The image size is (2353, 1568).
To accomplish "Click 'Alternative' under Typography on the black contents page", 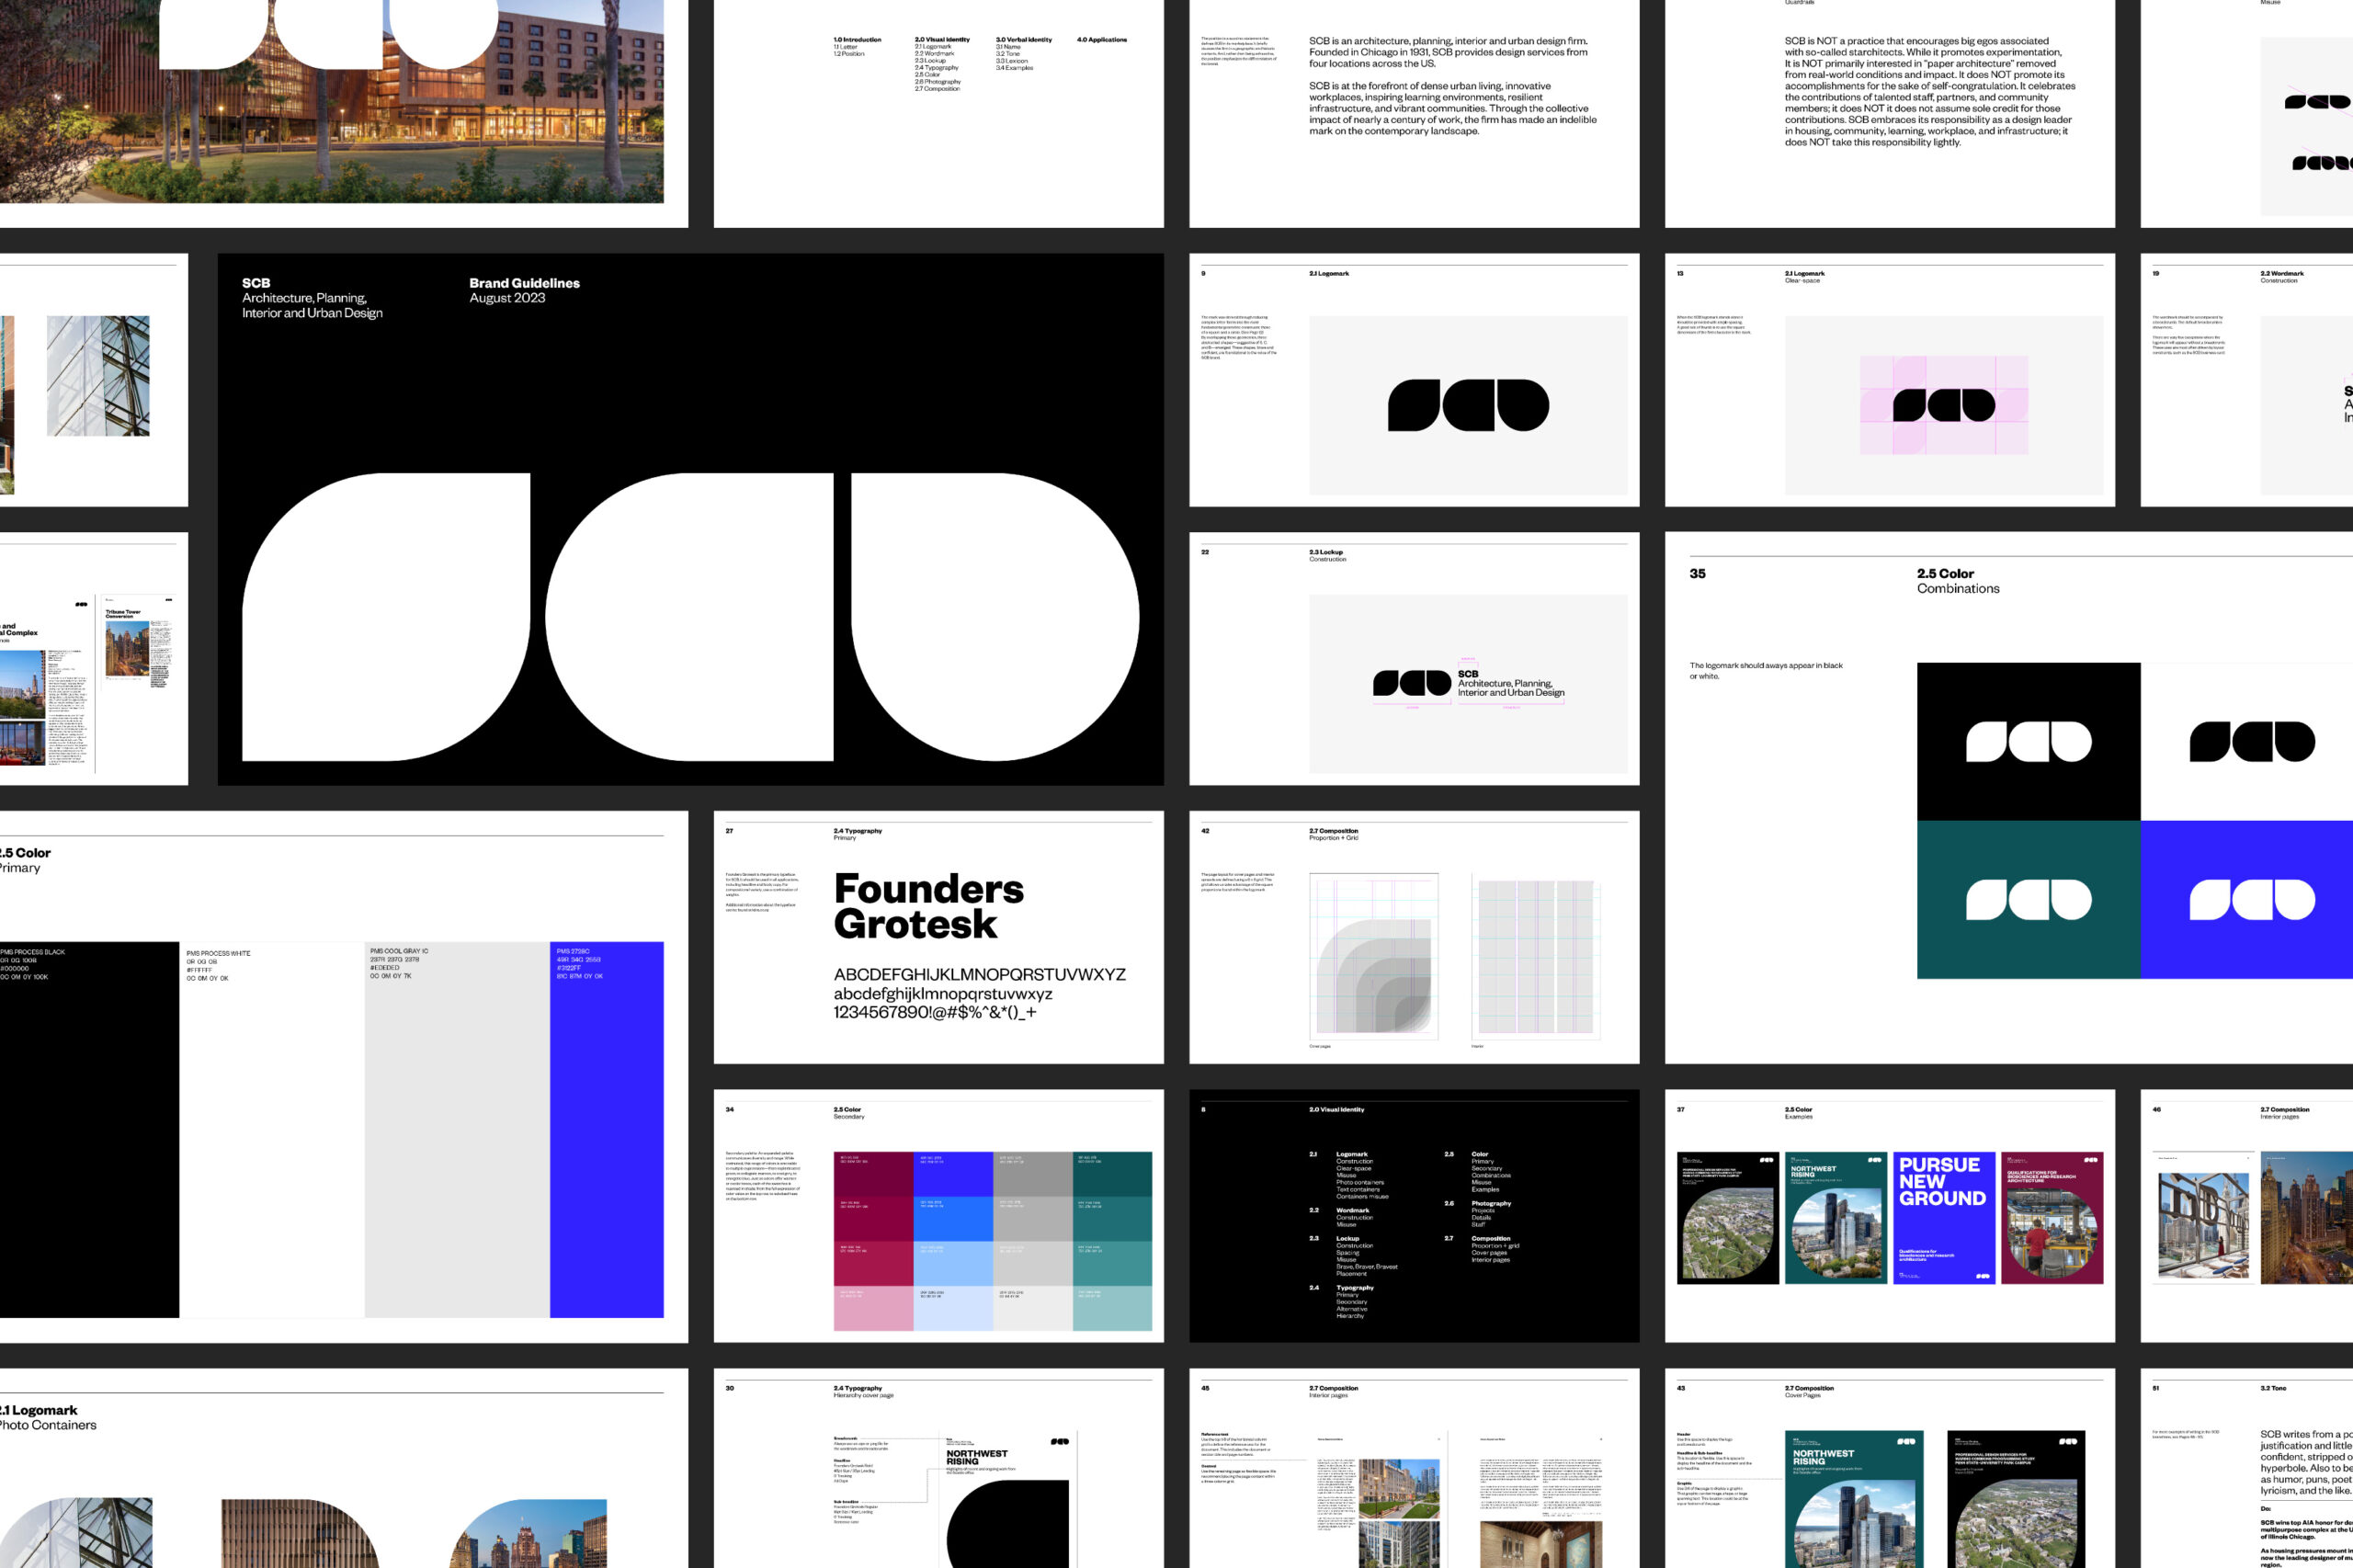I will (1351, 1308).
